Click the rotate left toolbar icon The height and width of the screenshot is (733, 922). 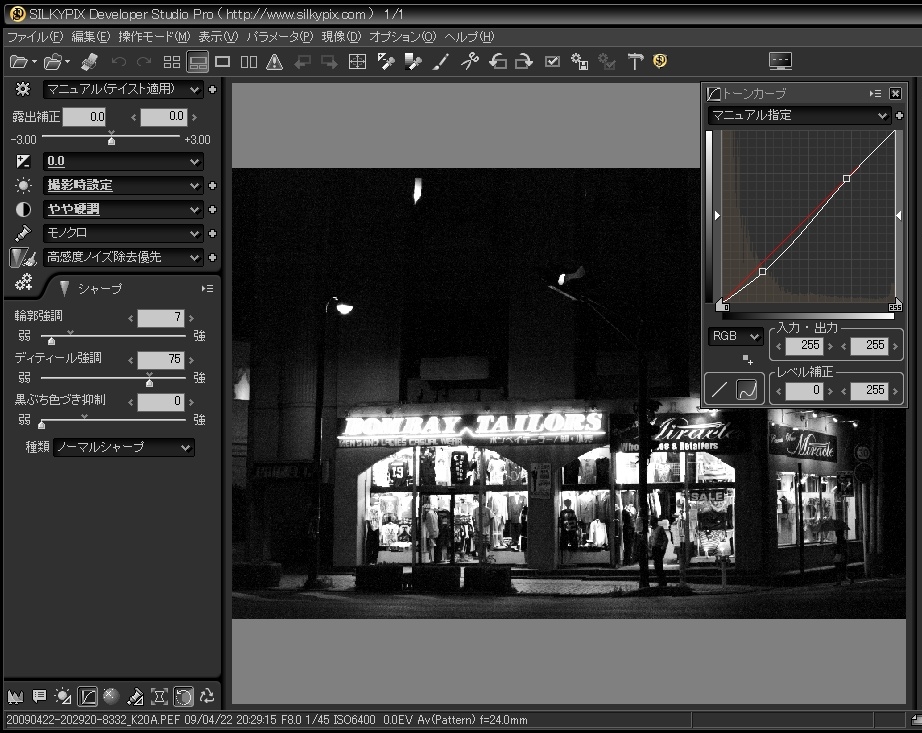tap(497, 62)
